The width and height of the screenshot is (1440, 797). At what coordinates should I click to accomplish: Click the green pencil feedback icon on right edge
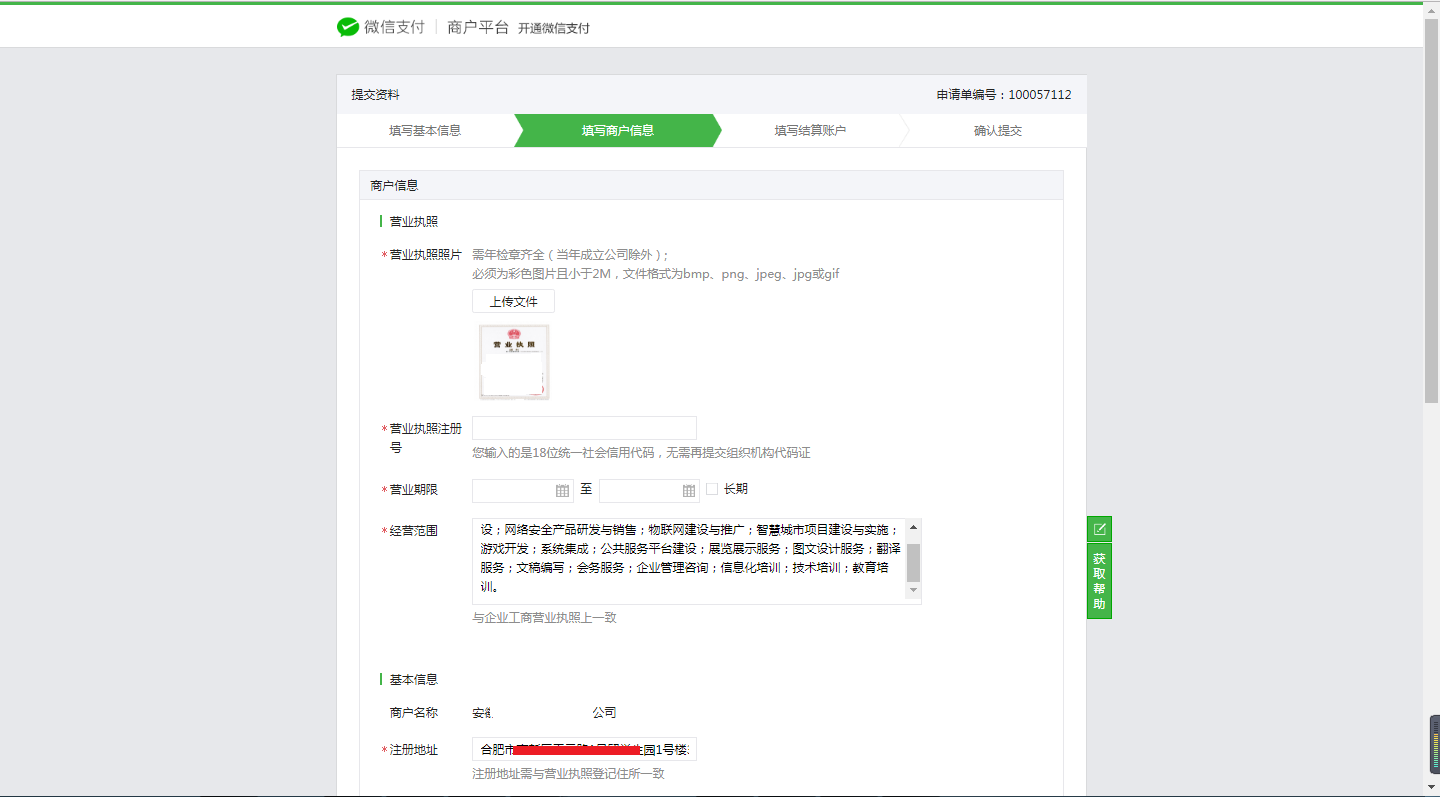(1098, 527)
